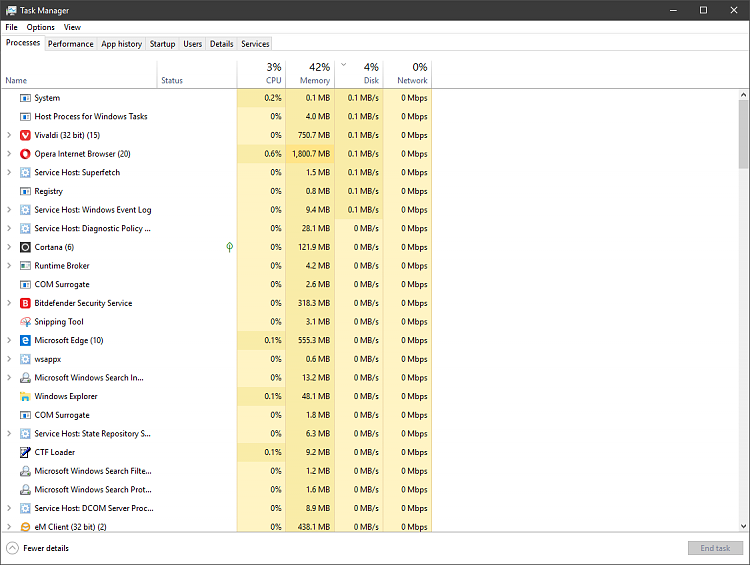This screenshot has height=565, width=750.
Task: Click the Registry process icon
Action: (x=25, y=191)
